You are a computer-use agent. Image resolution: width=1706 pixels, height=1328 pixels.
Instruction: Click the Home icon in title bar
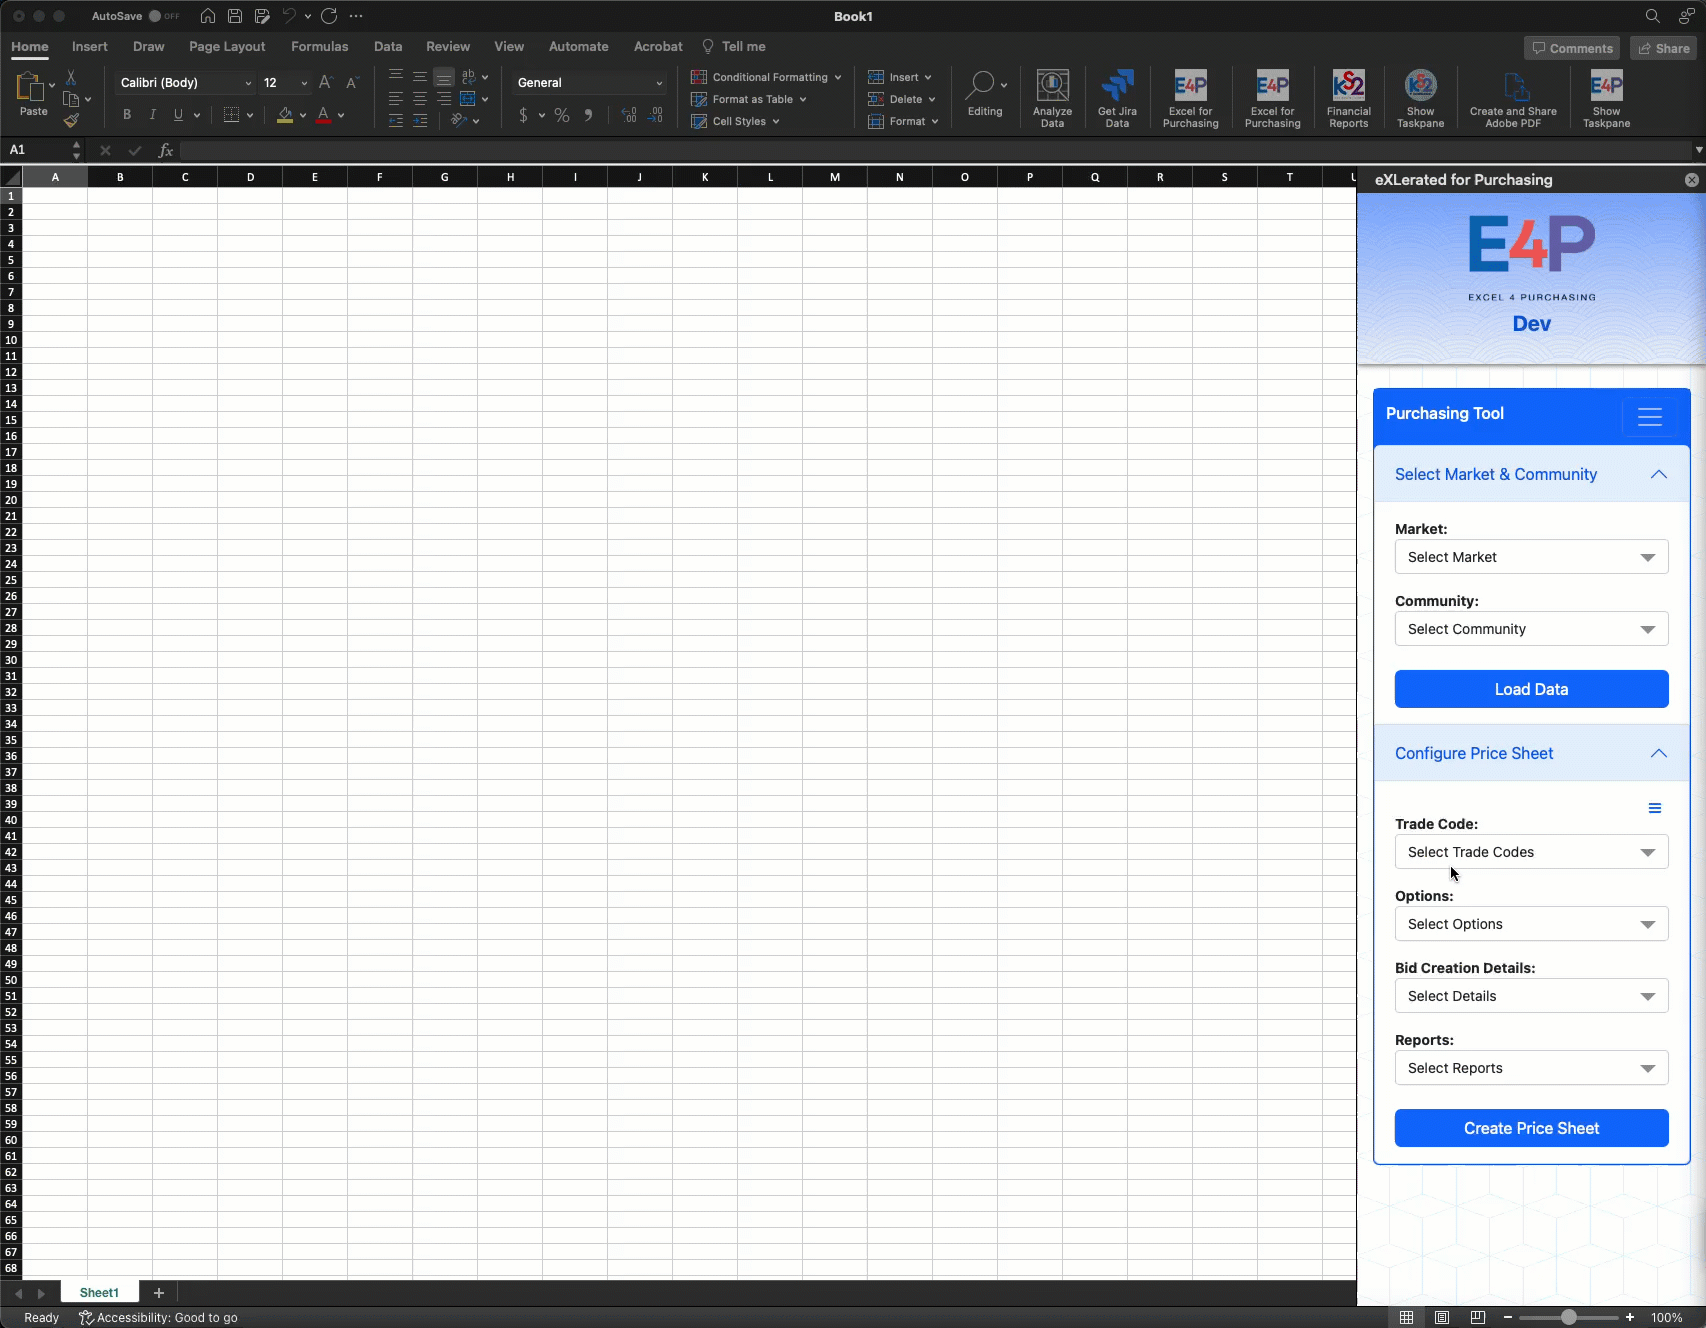[x=208, y=16]
